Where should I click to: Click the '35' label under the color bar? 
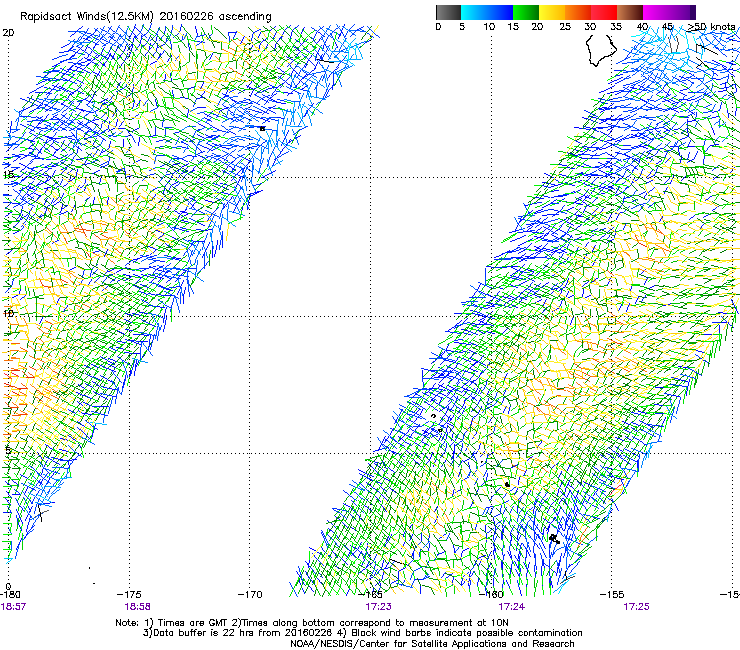coord(616,27)
